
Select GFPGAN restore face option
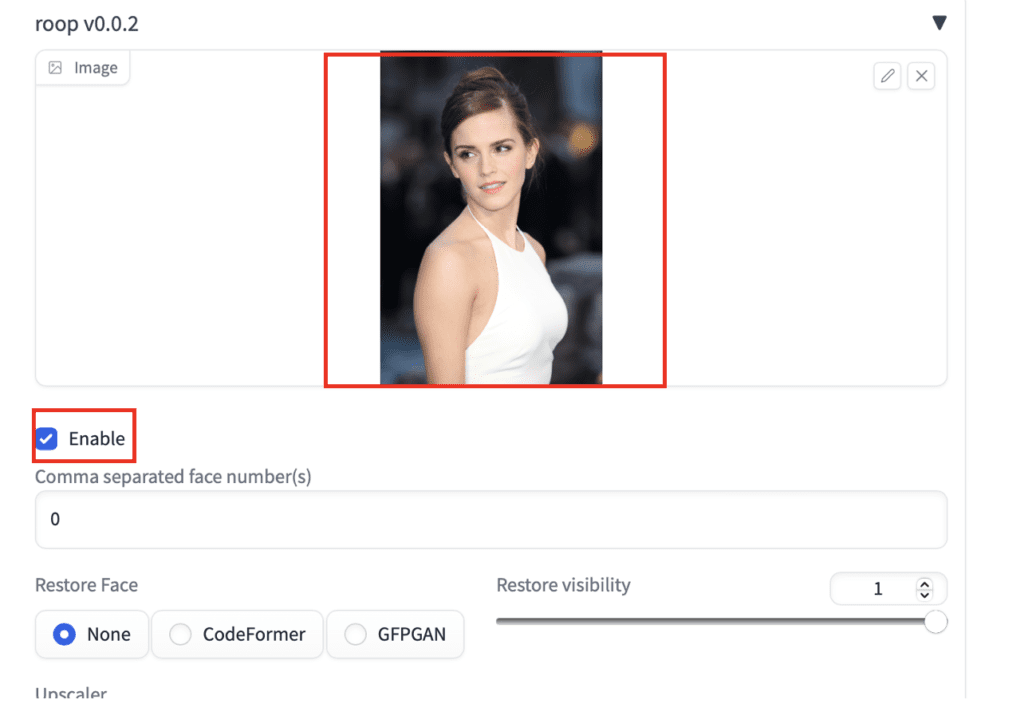396,634
